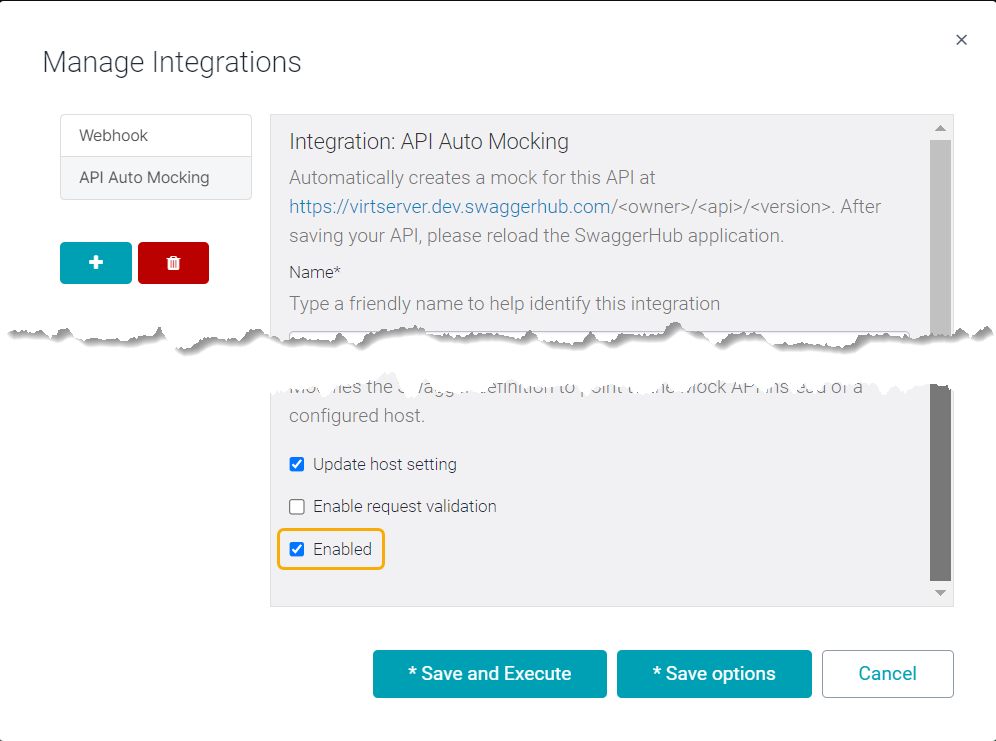
Task: Click the Manage Integrations dialog title
Action: coord(170,62)
